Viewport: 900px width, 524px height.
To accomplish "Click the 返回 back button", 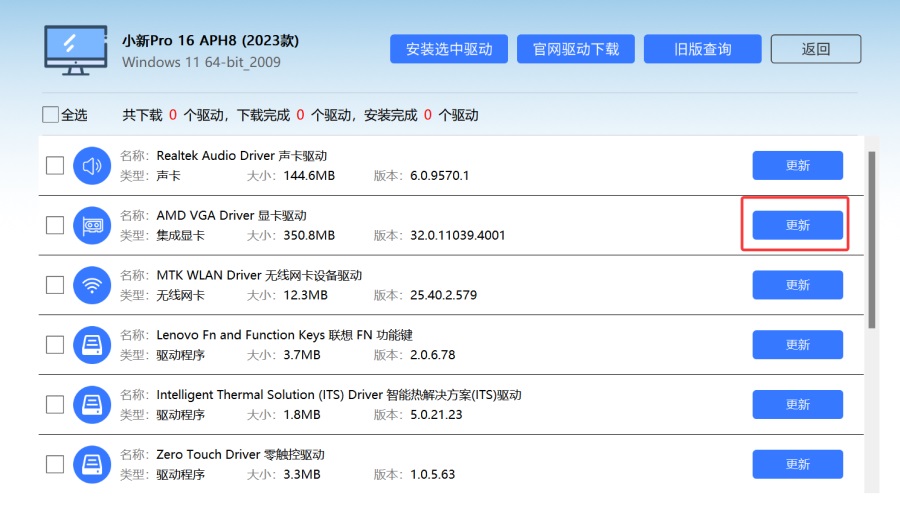I will 816,49.
